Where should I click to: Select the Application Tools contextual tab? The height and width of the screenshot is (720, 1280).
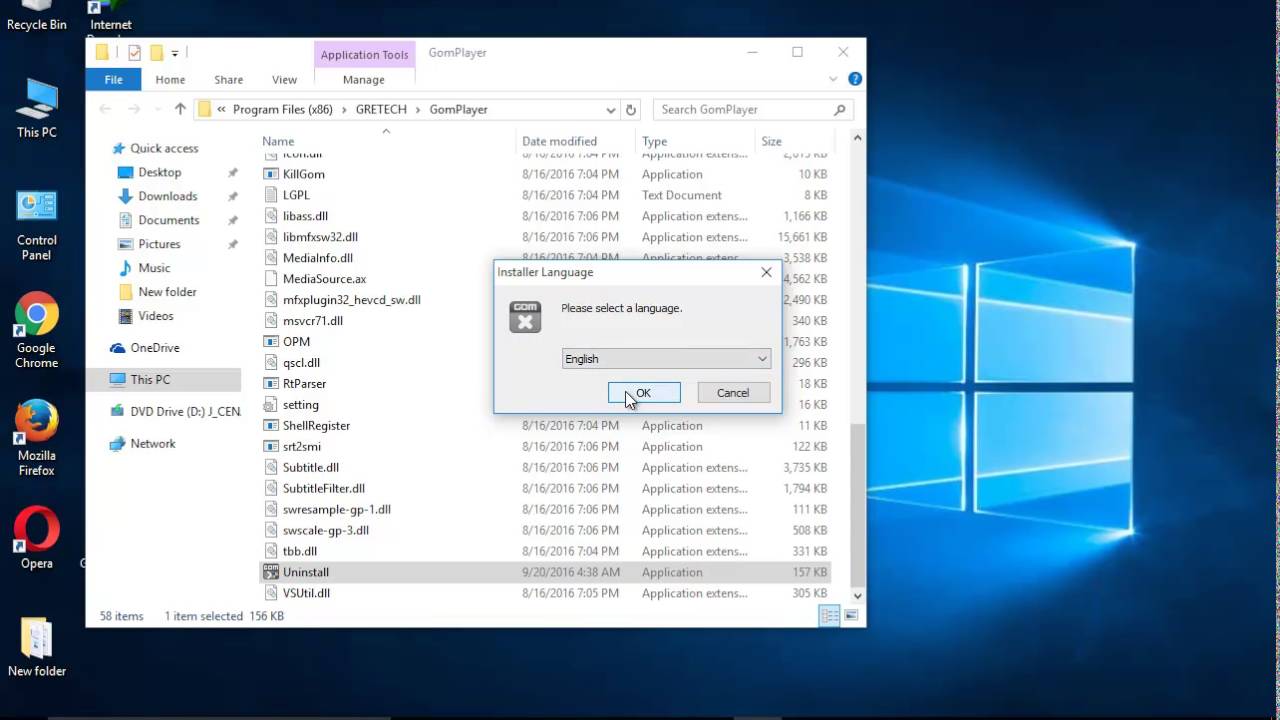click(x=364, y=55)
